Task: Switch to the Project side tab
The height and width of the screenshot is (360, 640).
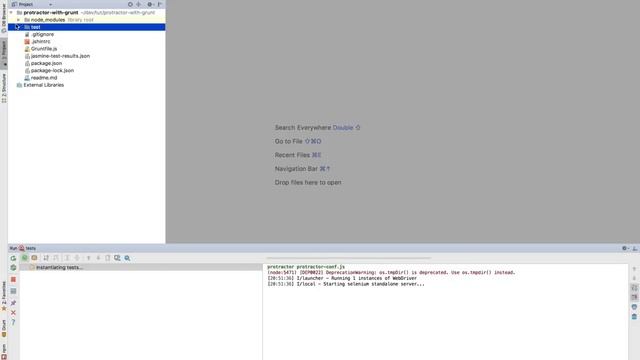Action: coord(4,52)
